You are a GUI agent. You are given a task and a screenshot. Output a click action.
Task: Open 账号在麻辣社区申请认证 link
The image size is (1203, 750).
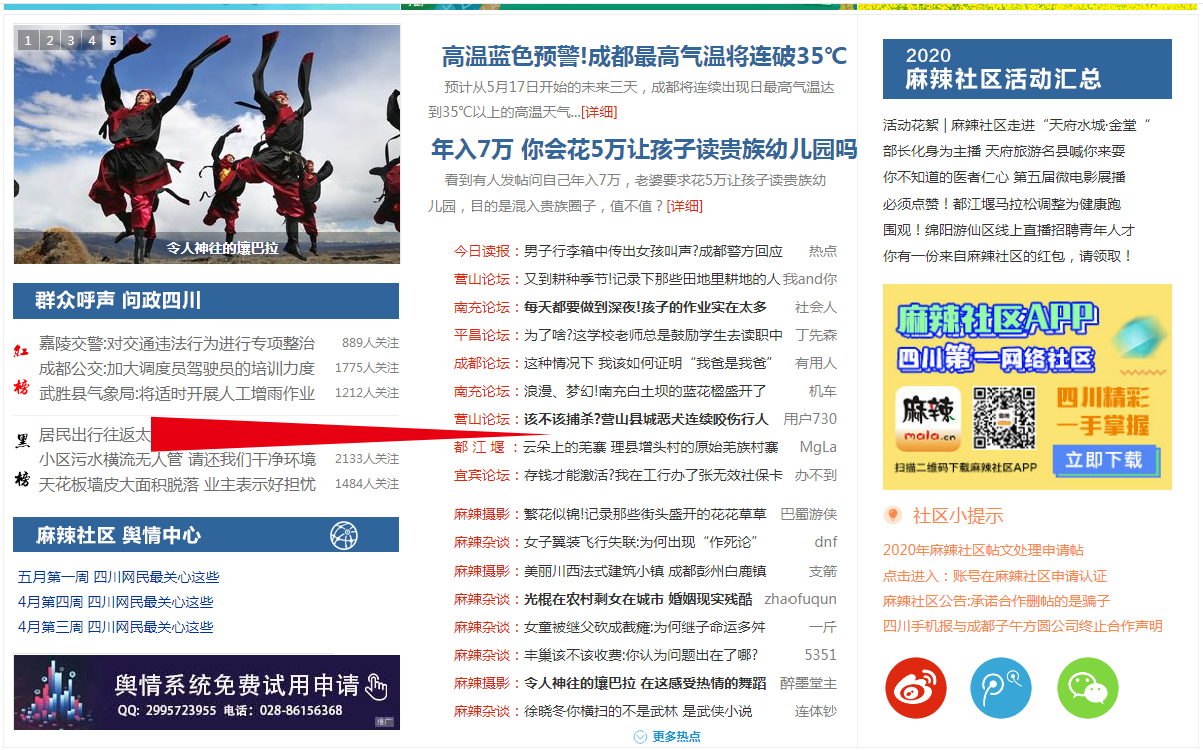tap(995, 576)
